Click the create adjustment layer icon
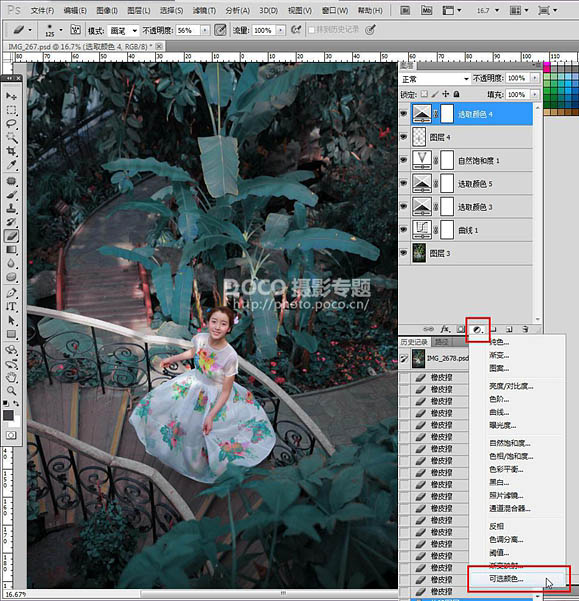Screen dimensions: 579x601 point(477,330)
